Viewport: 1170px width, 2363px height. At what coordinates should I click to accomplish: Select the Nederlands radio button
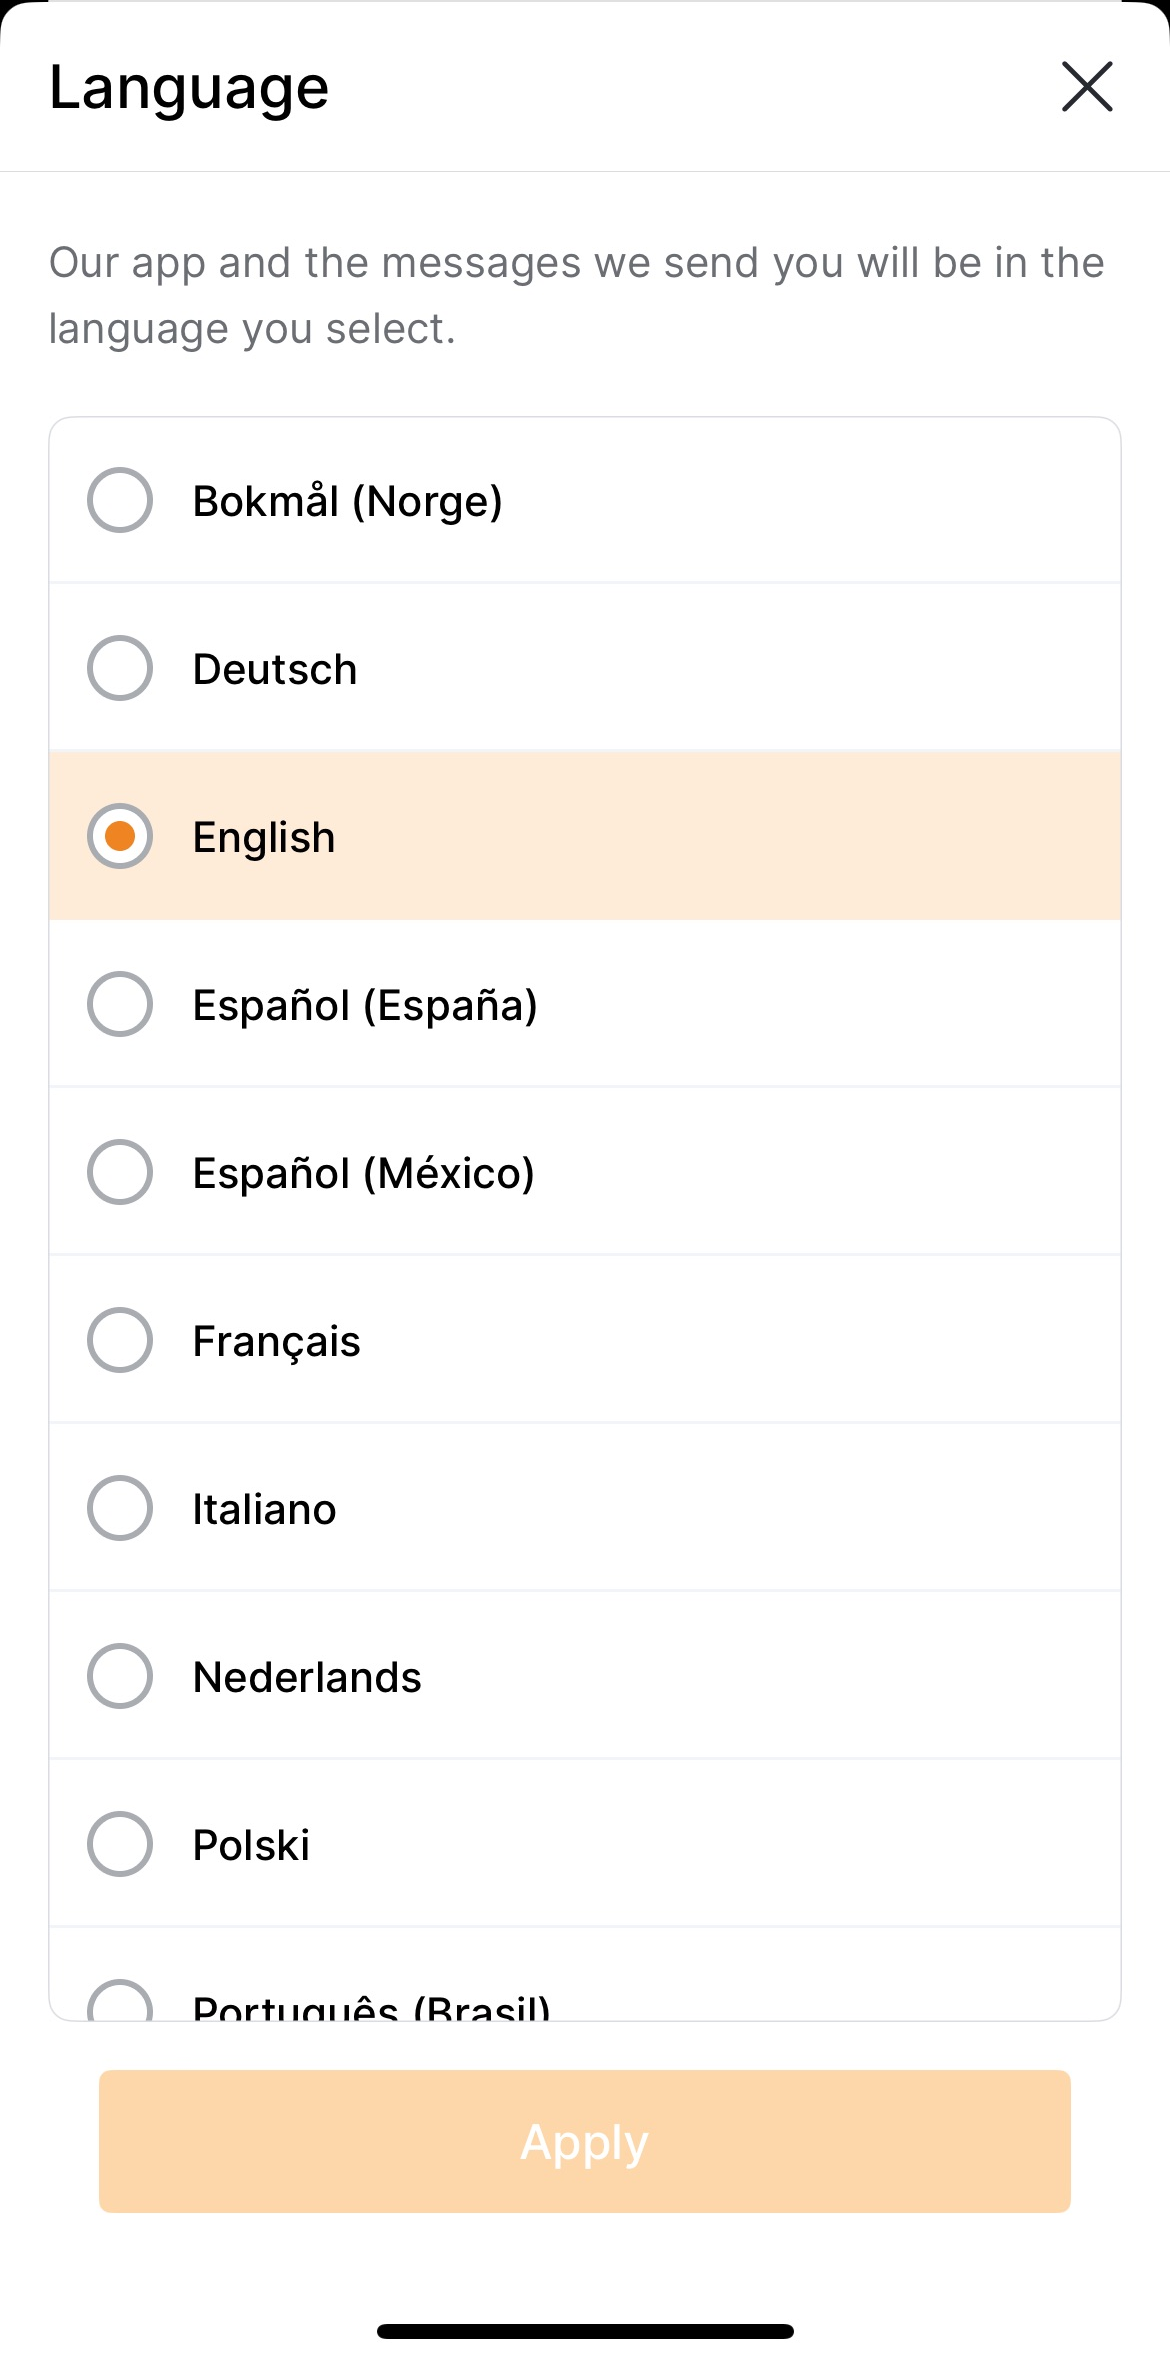120,1676
